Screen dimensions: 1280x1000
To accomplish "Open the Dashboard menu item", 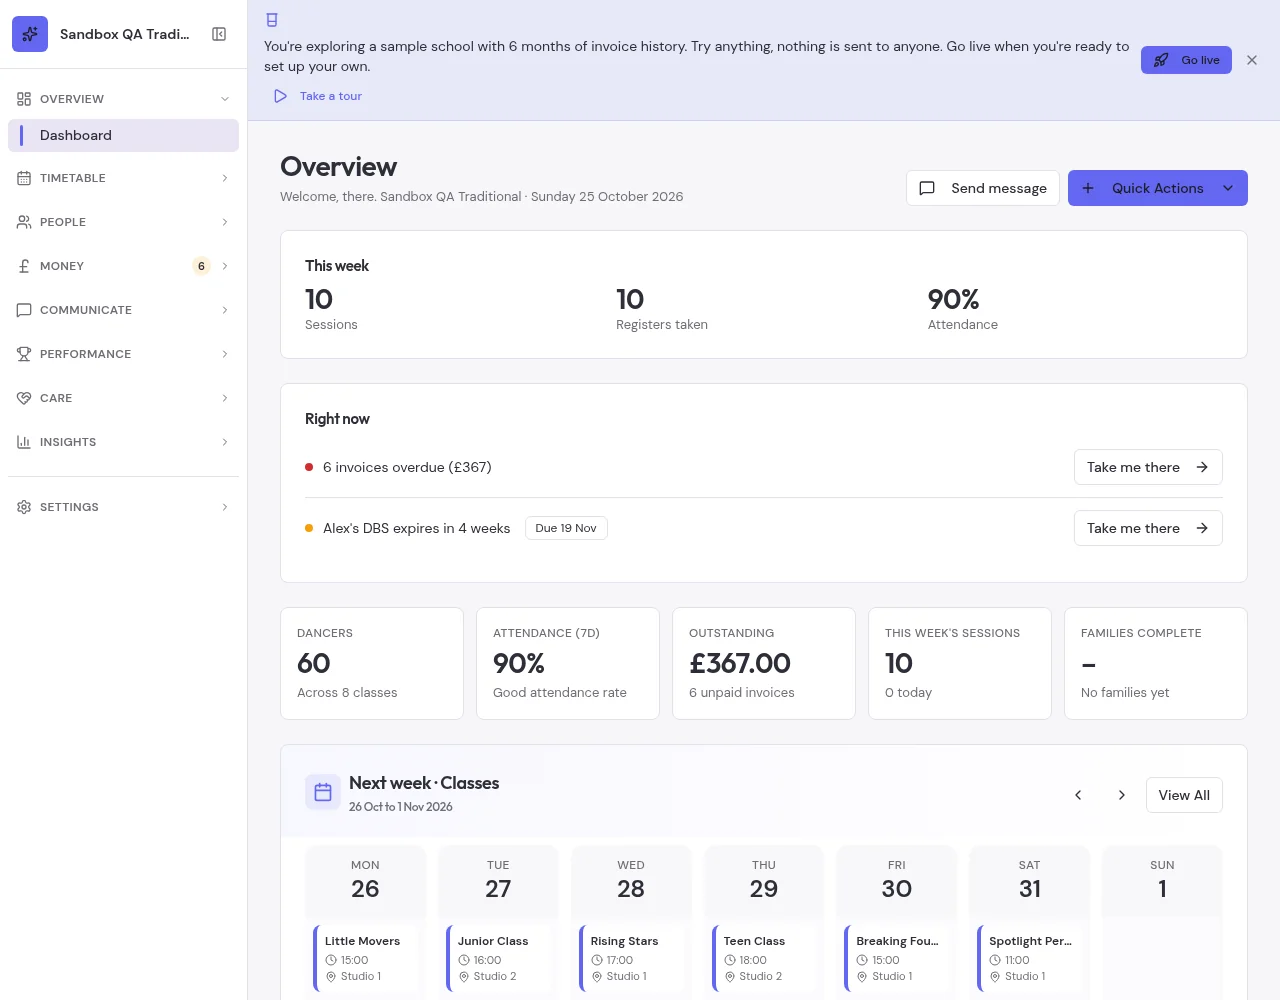I will (123, 135).
